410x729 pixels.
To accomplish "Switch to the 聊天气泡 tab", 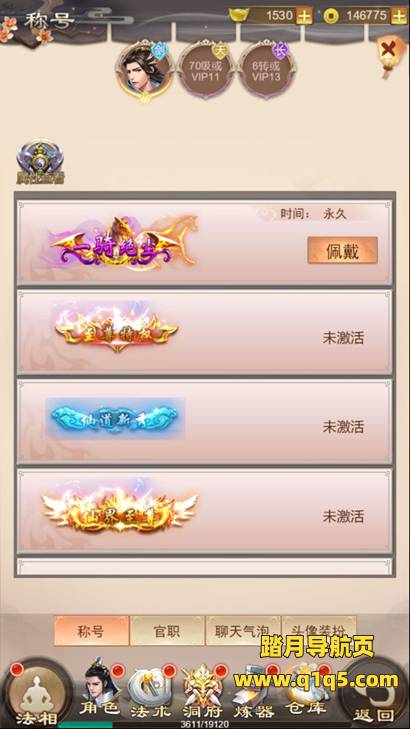I will pyautogui.click(x=243, y=631).
